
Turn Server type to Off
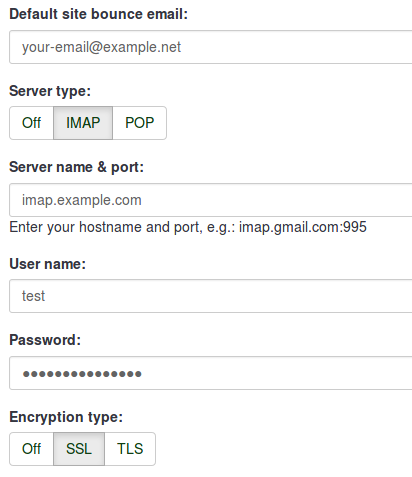tap(31, 123)
